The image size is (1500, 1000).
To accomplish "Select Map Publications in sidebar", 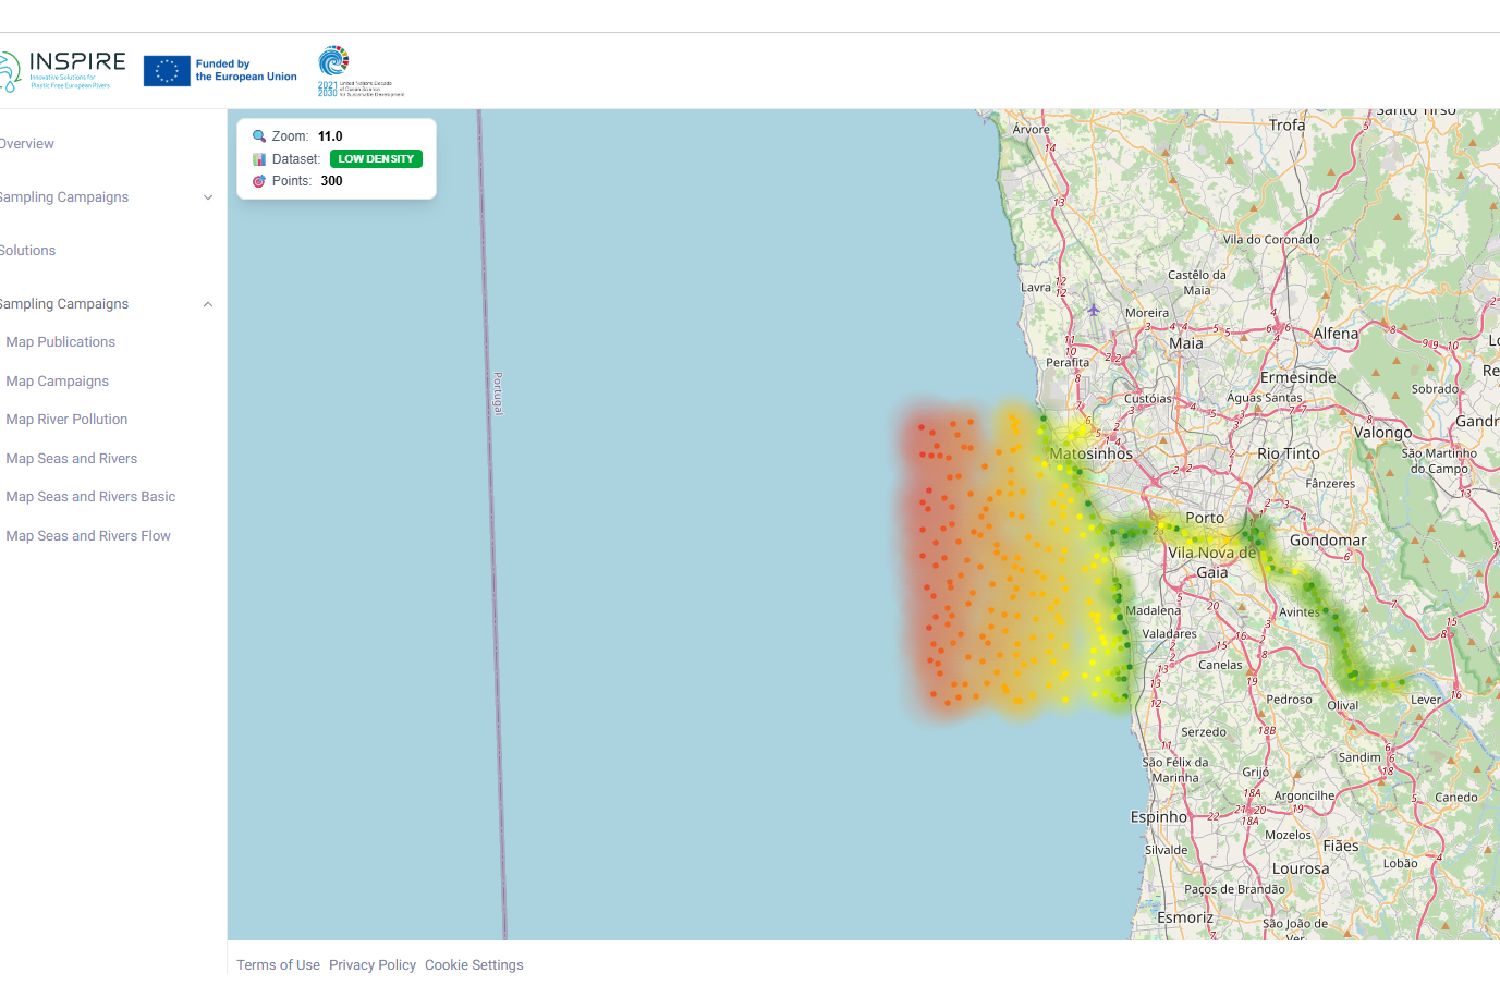I will [61, 342].
